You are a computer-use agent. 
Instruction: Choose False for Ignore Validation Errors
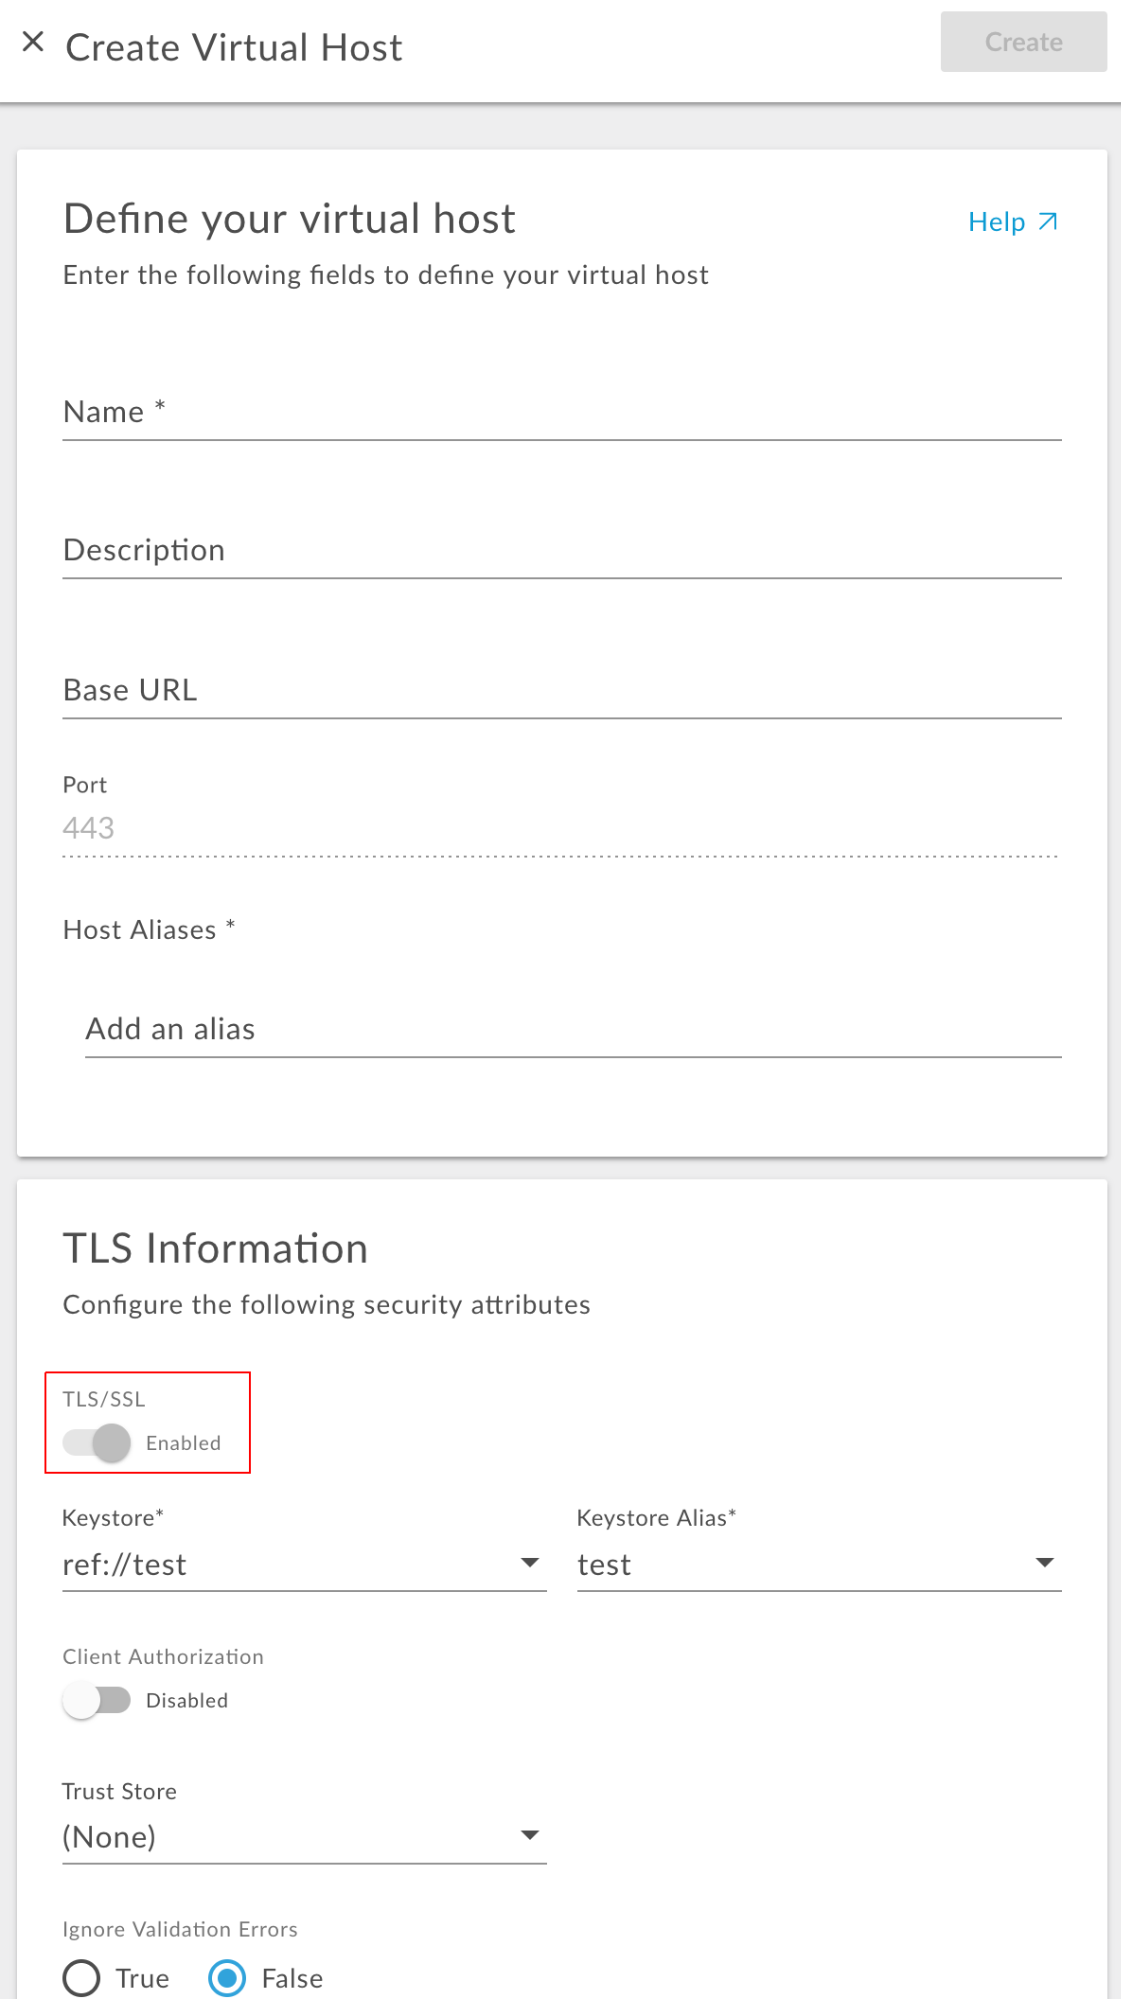click(227, 1978)
